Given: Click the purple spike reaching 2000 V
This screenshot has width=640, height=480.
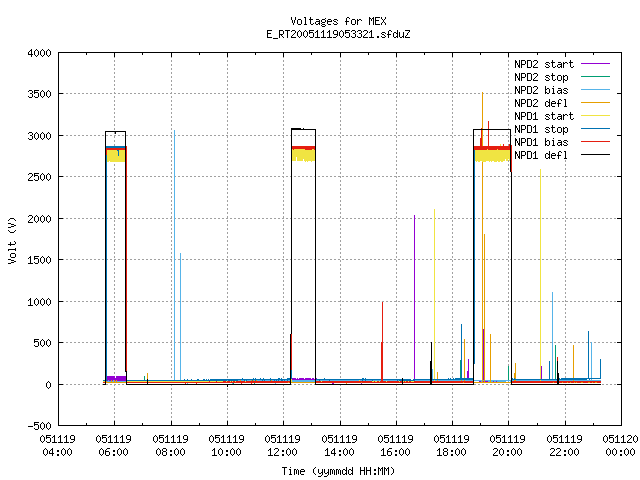Looking at the screenshot, I should (415, 298).
